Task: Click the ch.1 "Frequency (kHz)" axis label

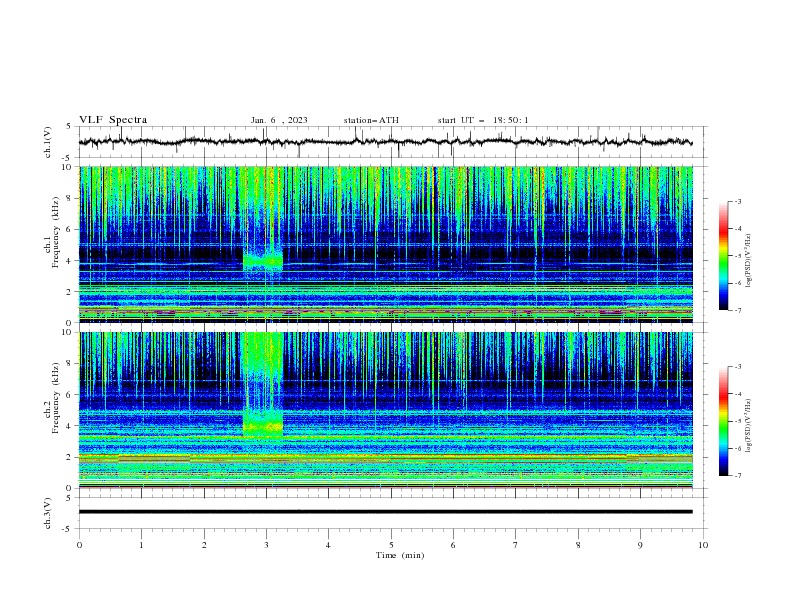Action: click(x=55, y=233)
